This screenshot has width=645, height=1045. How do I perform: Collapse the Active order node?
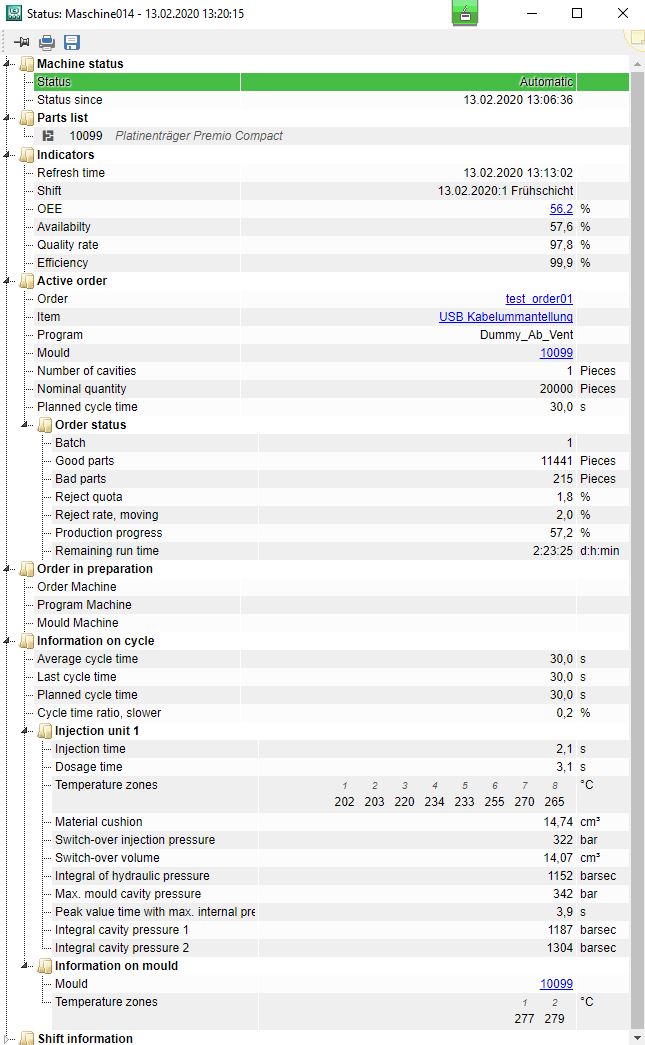(7, 281)
